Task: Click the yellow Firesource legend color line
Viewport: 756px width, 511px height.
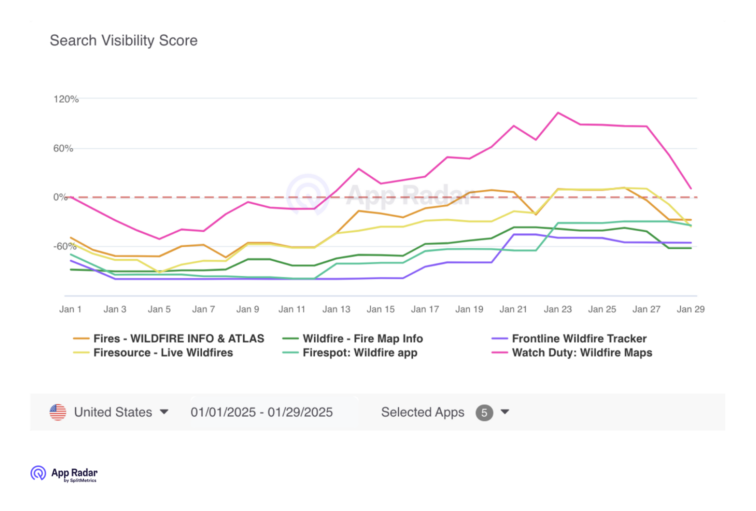Action: [81, 352]
